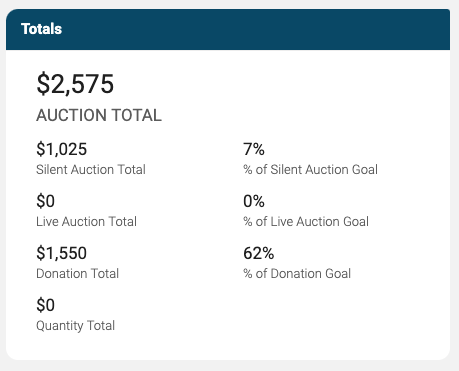Screen dimensions: 459x371
Task: Select the $2,575 auction total amount
Action: (x=75, y=84)
